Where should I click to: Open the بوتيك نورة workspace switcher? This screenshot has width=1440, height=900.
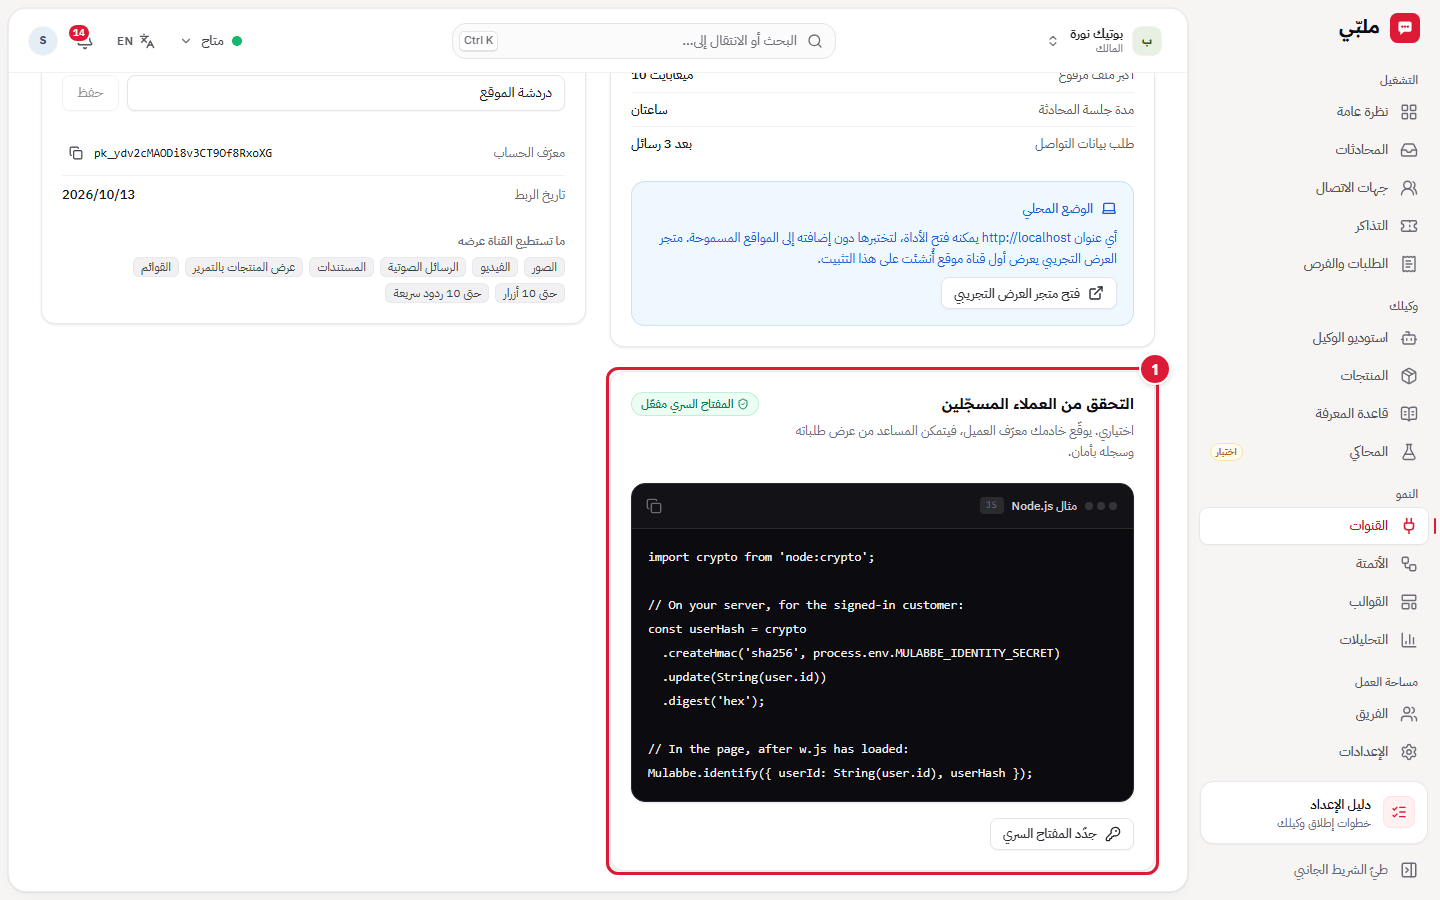point(1103,41)
